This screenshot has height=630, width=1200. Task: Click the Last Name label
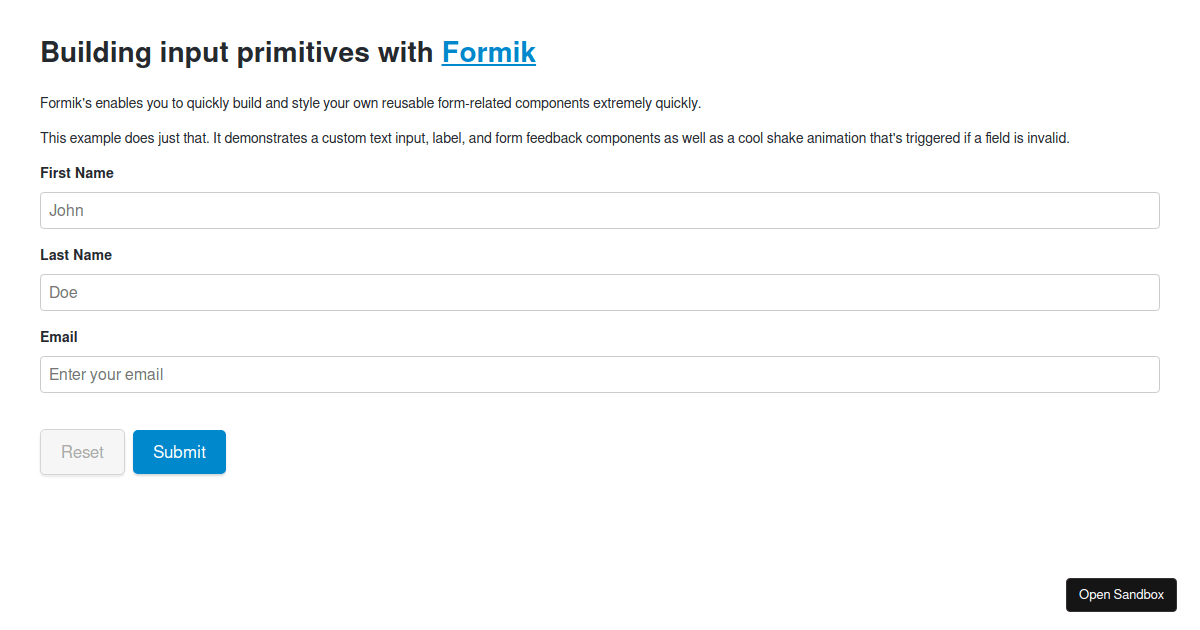pyautogui.click(x=75, y=254)
